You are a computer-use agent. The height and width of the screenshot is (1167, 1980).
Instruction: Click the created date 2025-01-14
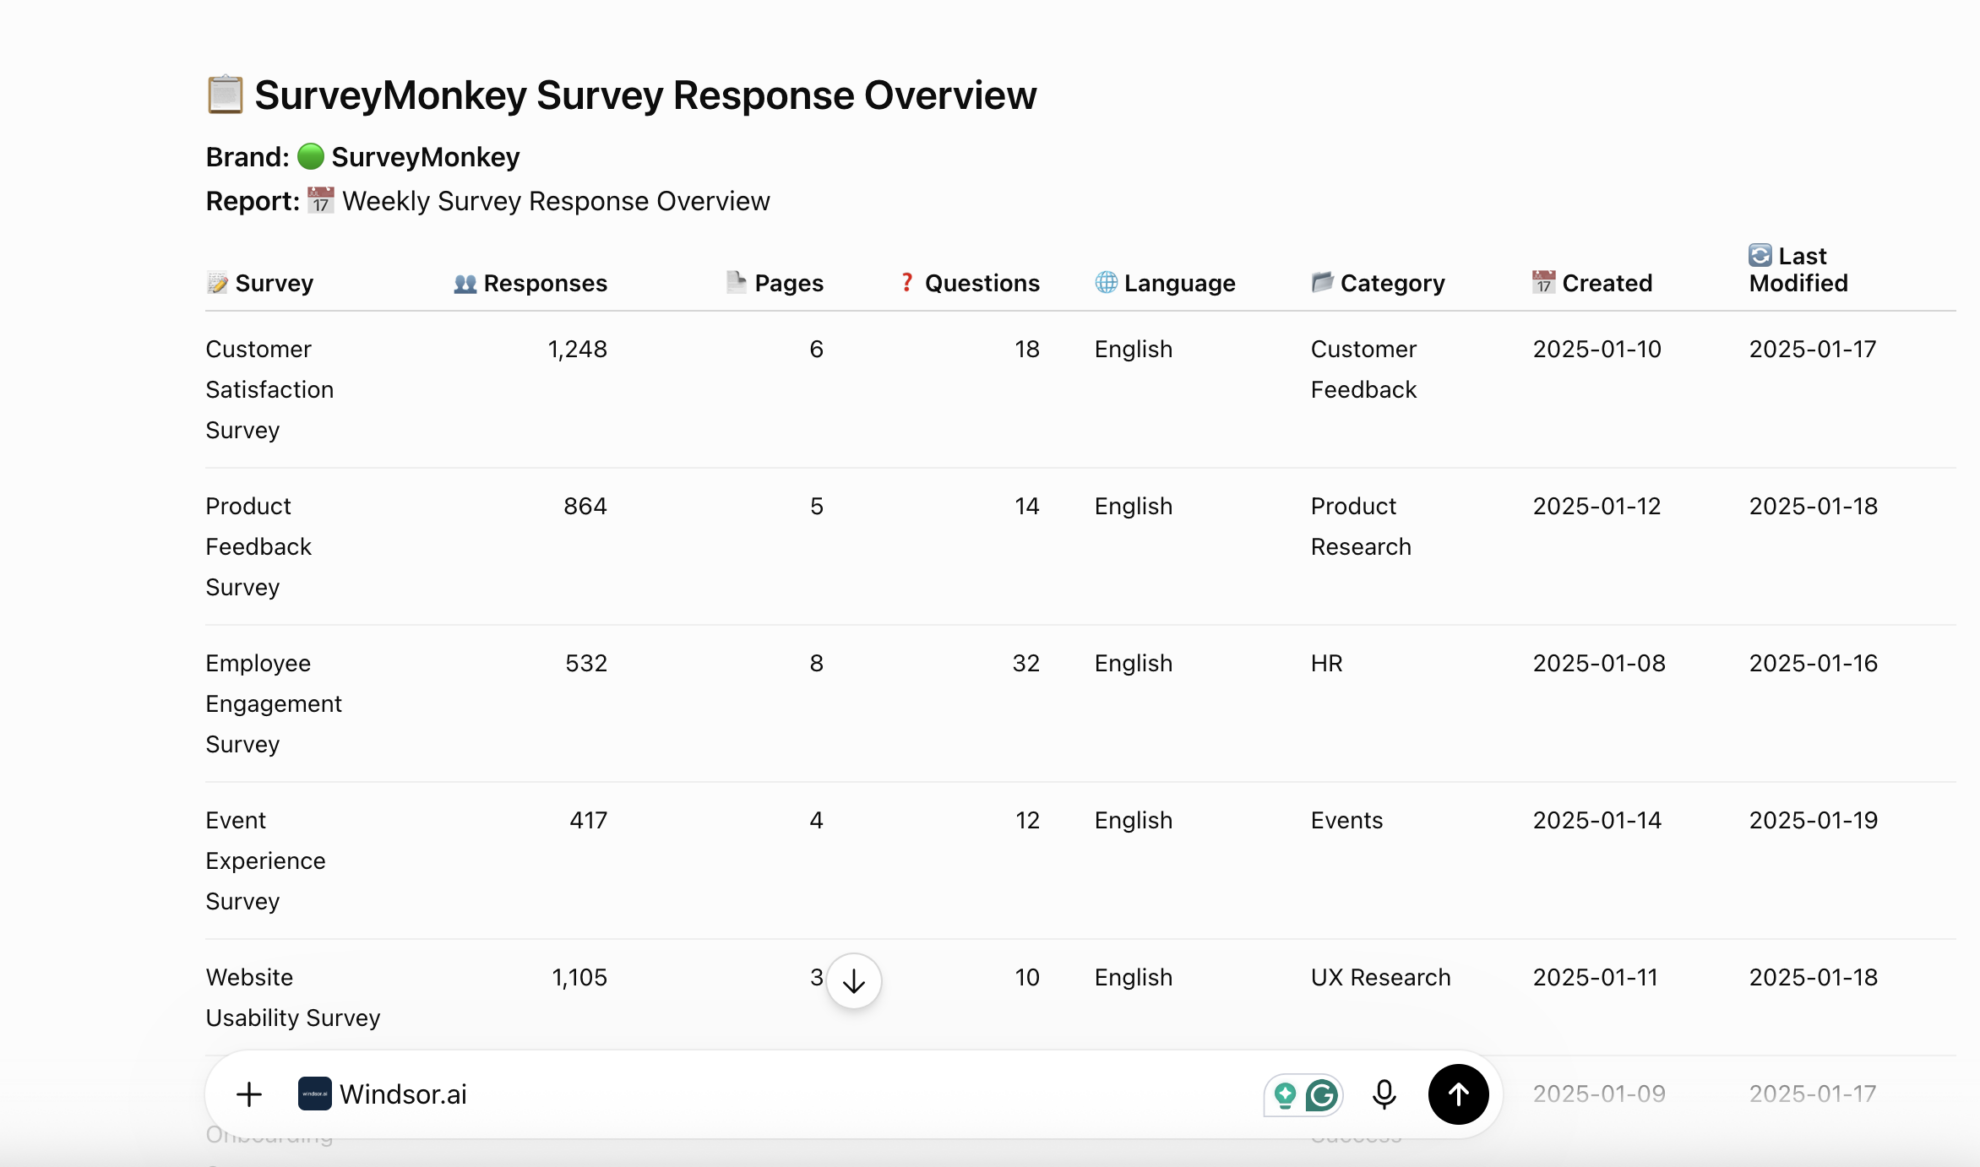tap(1597, 820)
